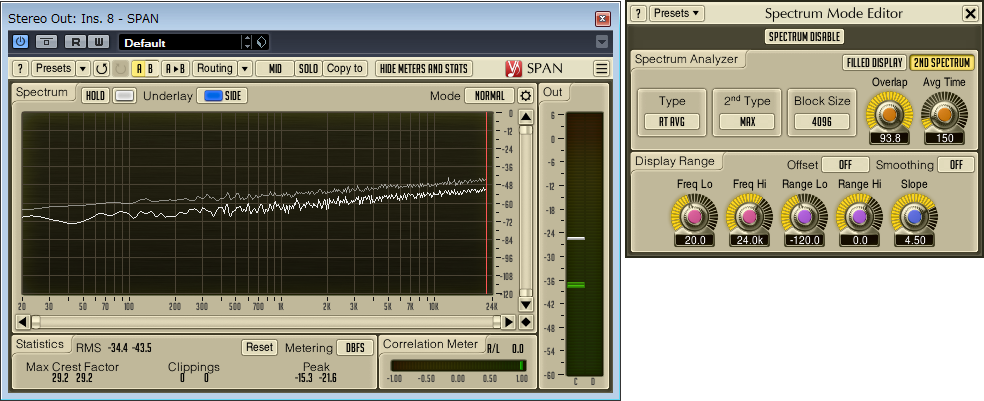Switch the A/B state toggle
984x401 pixels.
point(145,68)
